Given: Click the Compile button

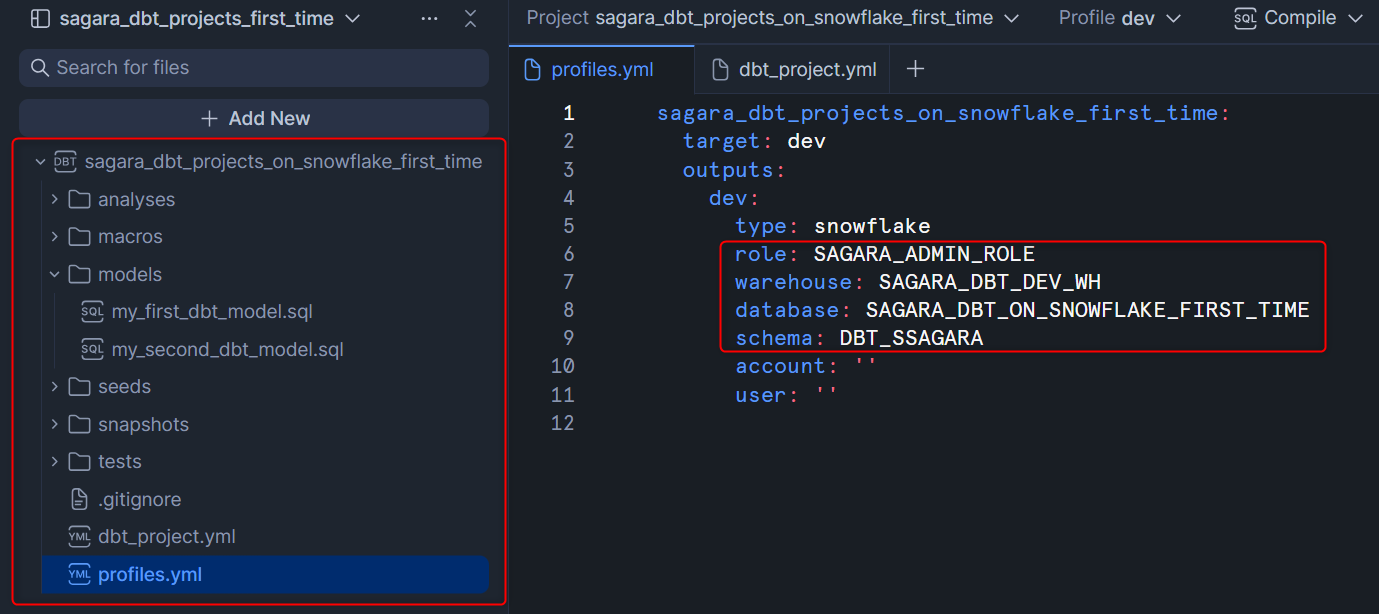Looking at the screenshot, I should pos(1300,18).
